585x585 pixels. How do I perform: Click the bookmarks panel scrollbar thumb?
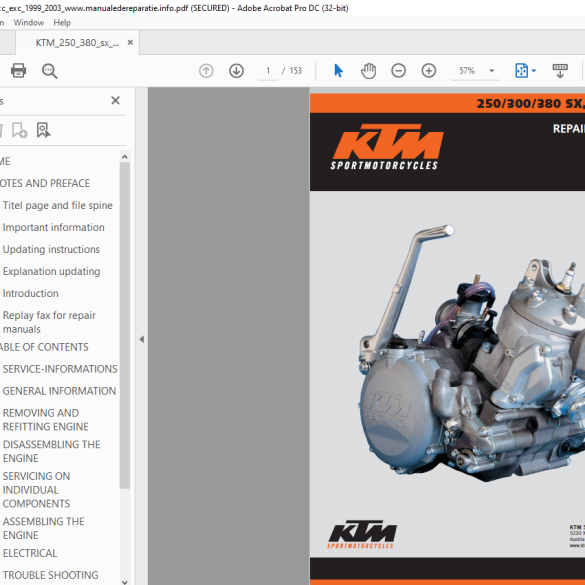tap(125, 325)
